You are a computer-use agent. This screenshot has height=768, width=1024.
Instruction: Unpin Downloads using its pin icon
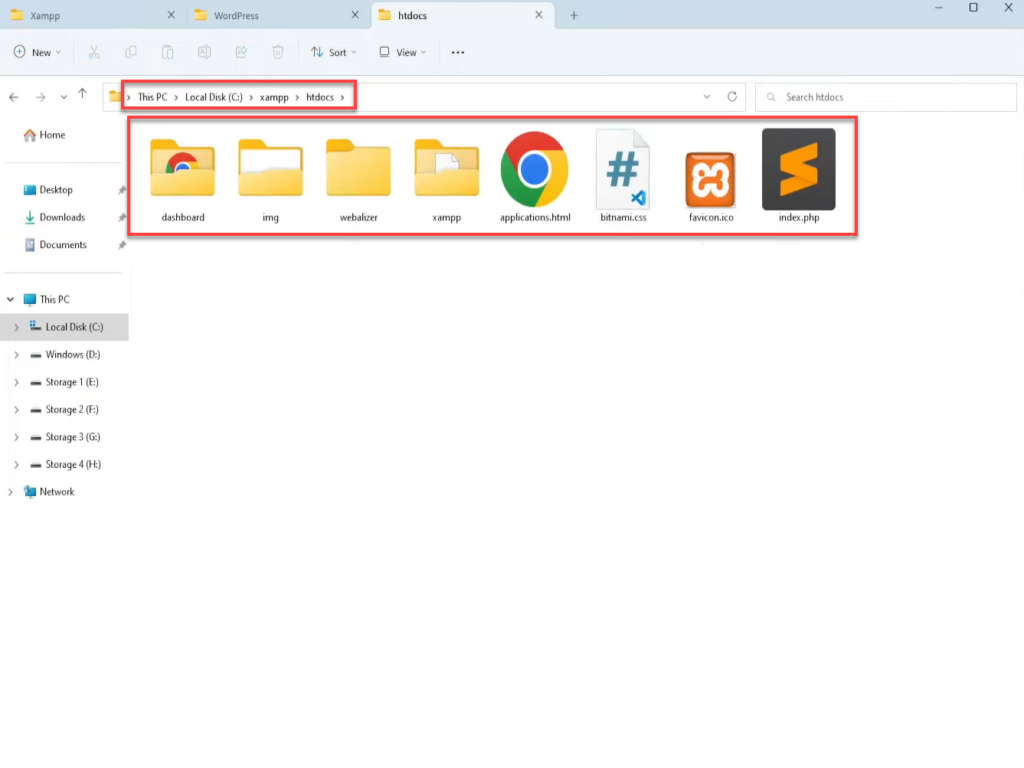point(121,217)
